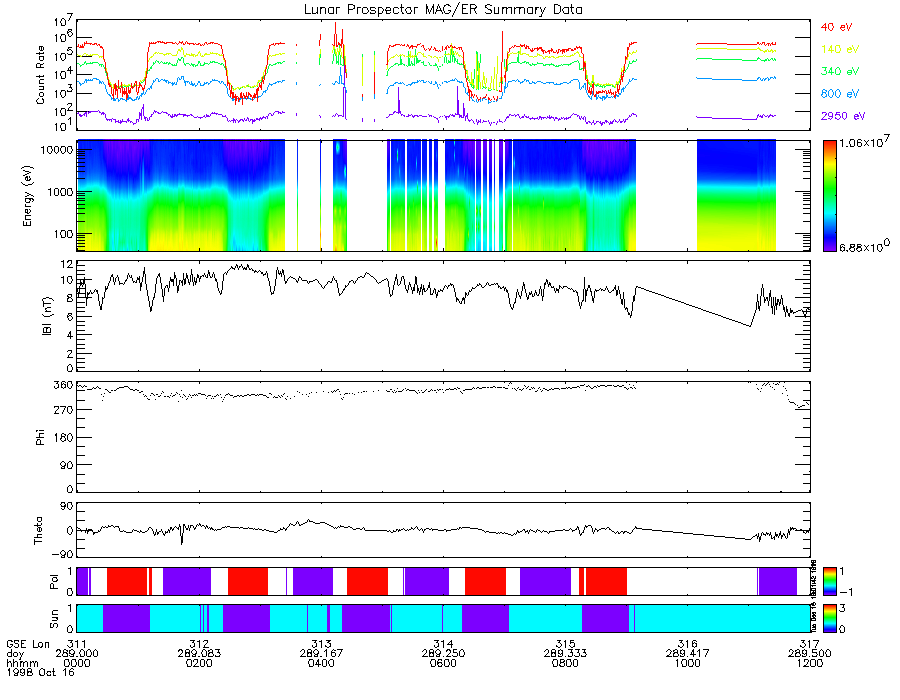900x700 pixels.
Task: Click the GSE Lon value '313'
Action: (321, 644)
